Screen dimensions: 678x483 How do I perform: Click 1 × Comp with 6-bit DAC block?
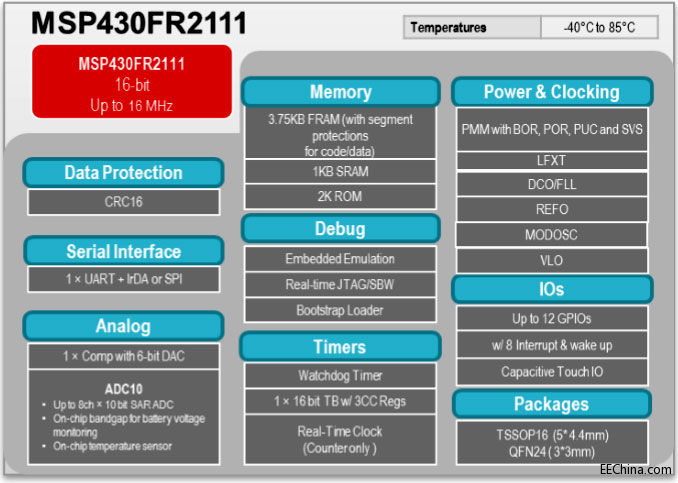point(124,356)
